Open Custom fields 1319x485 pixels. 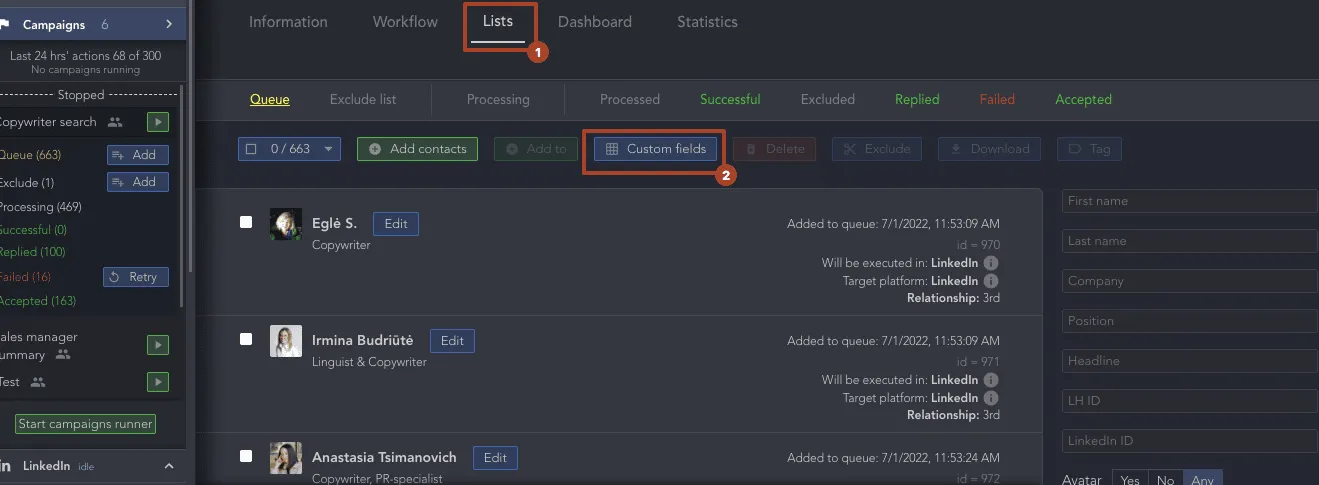click(655, 149)
